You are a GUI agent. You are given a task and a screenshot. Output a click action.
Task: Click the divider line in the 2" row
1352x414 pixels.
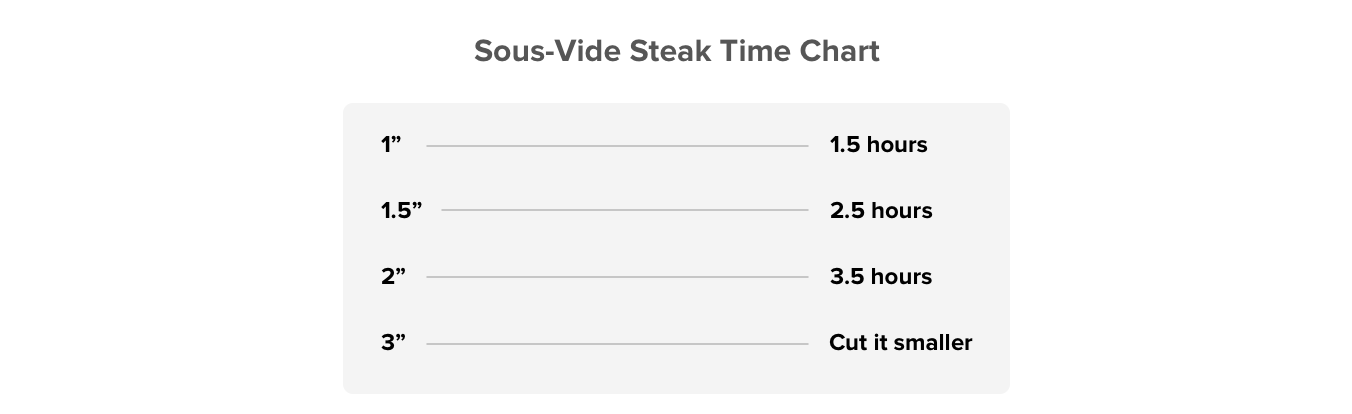617,277
